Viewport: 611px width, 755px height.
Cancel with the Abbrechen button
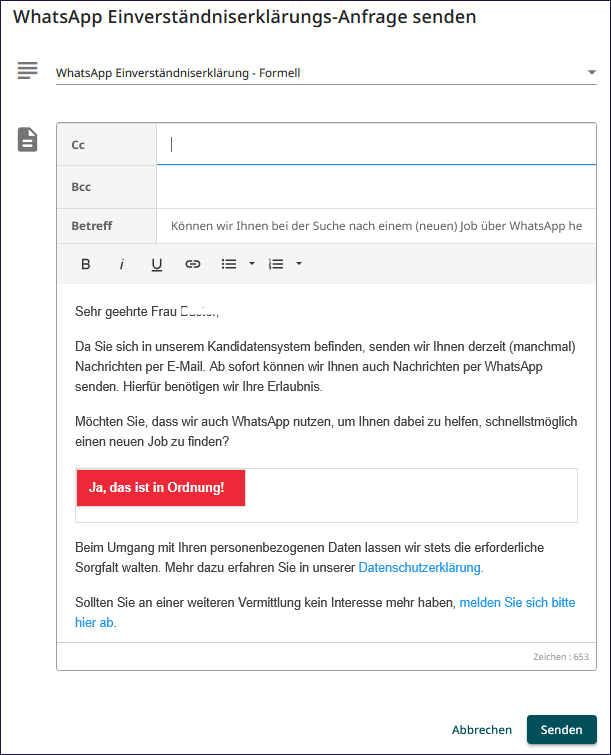[481, 730]
